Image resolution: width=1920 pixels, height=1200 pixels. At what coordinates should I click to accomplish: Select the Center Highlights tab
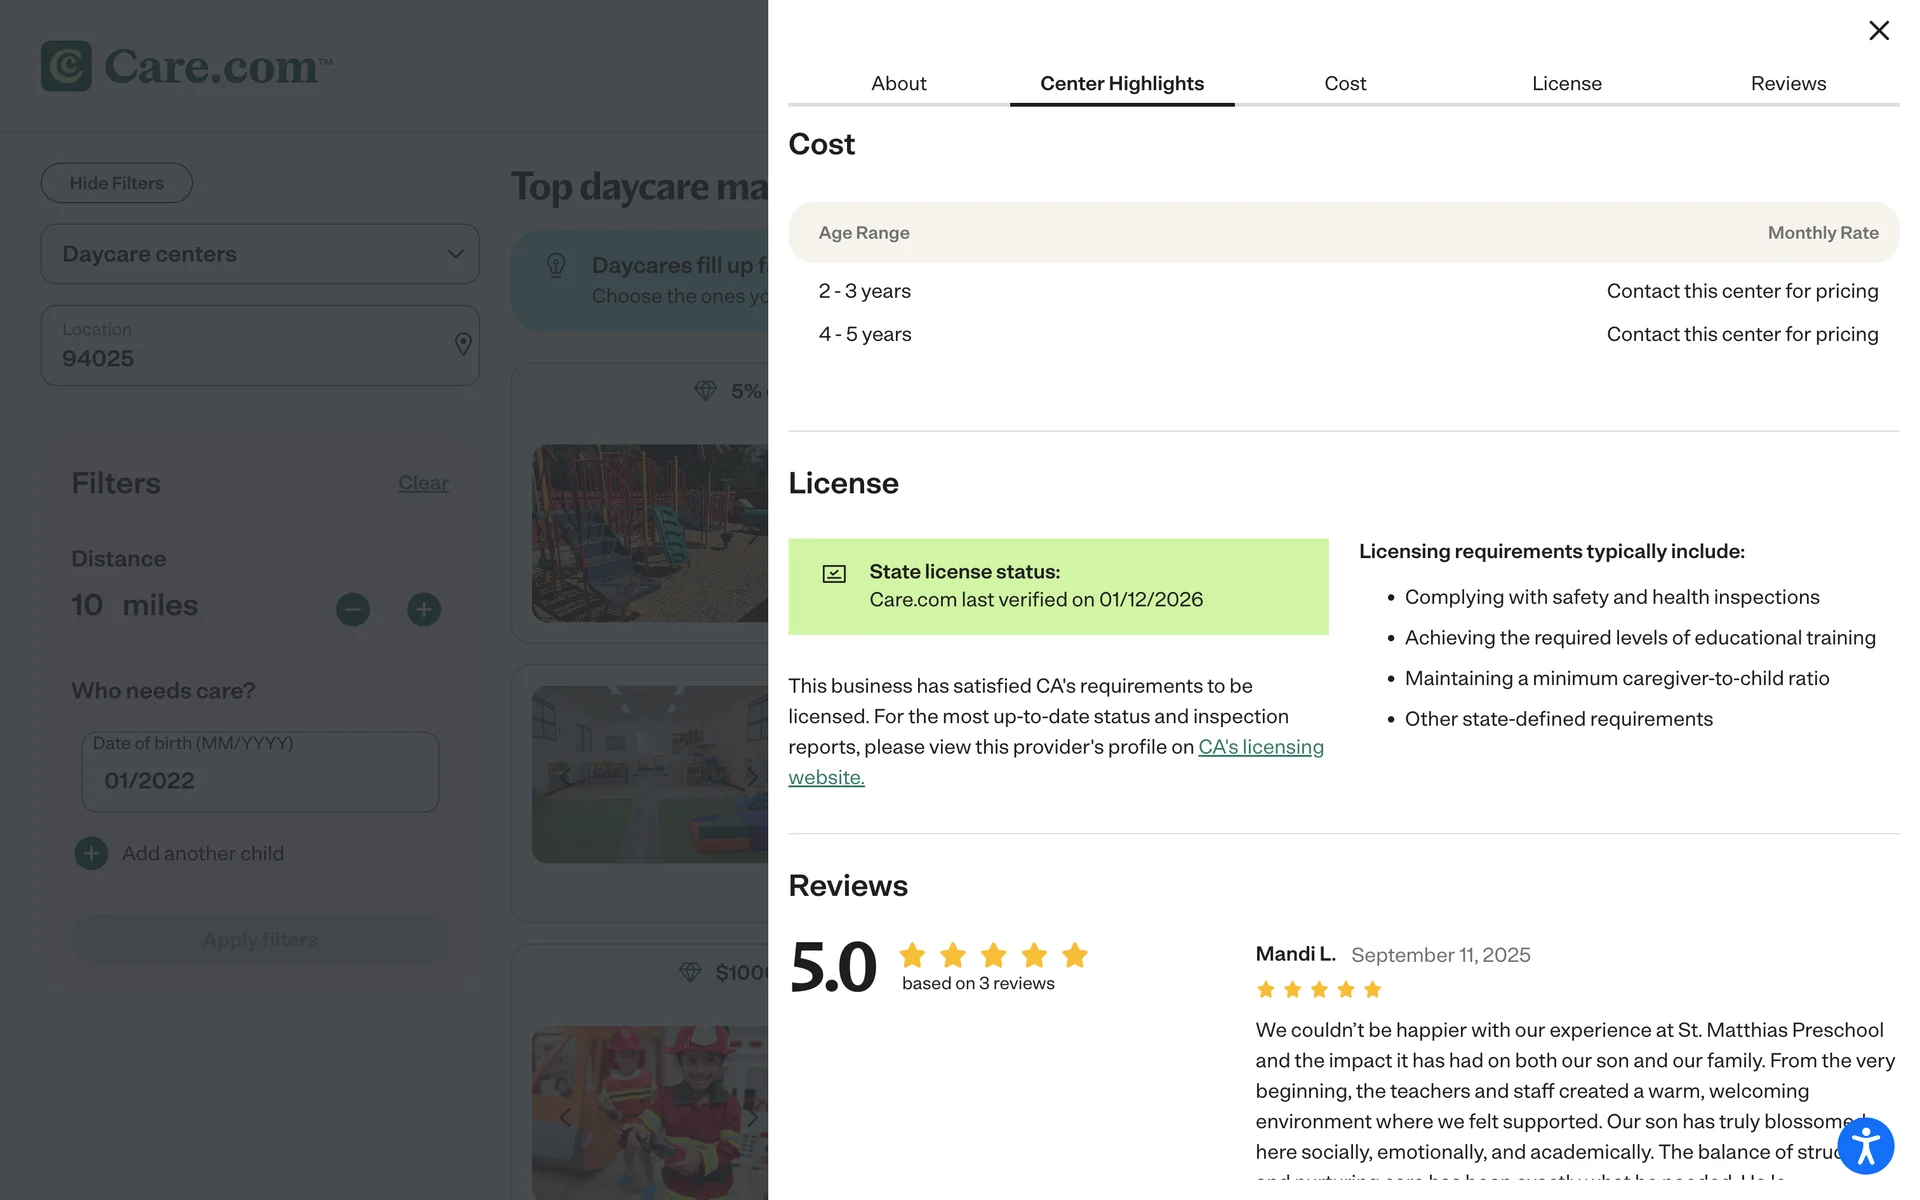1121,84
